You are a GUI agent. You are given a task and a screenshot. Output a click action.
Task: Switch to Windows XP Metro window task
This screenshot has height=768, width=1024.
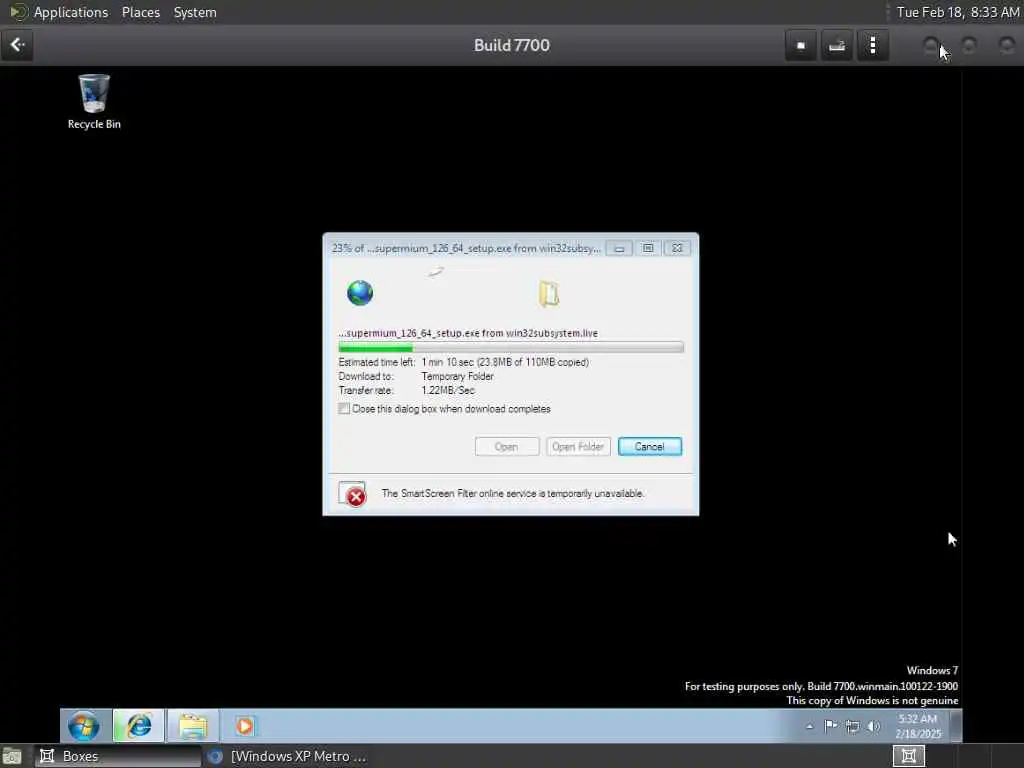click(x=287, y=756)
